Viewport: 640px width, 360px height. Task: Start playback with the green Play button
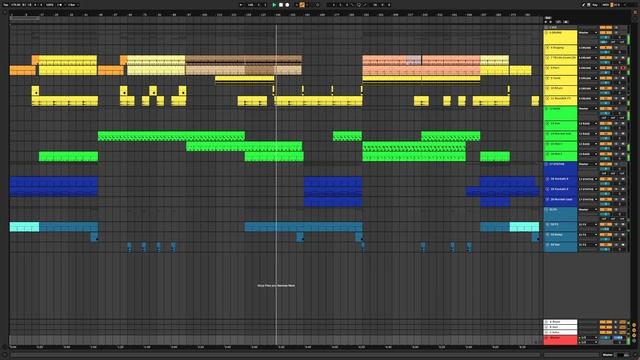pos(274,5)
